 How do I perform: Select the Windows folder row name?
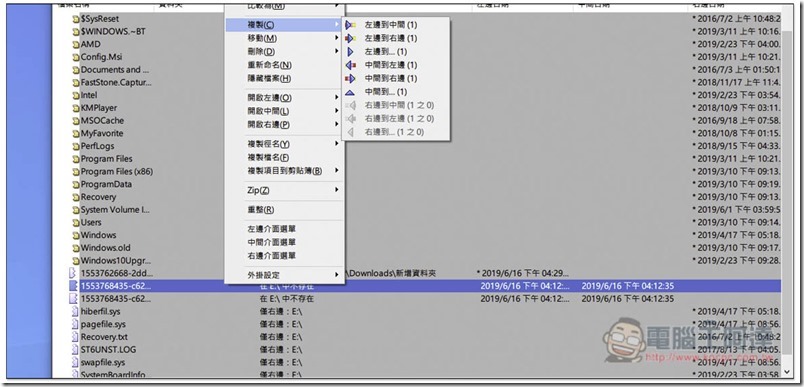pyautogui.click(x=98, y=235)
